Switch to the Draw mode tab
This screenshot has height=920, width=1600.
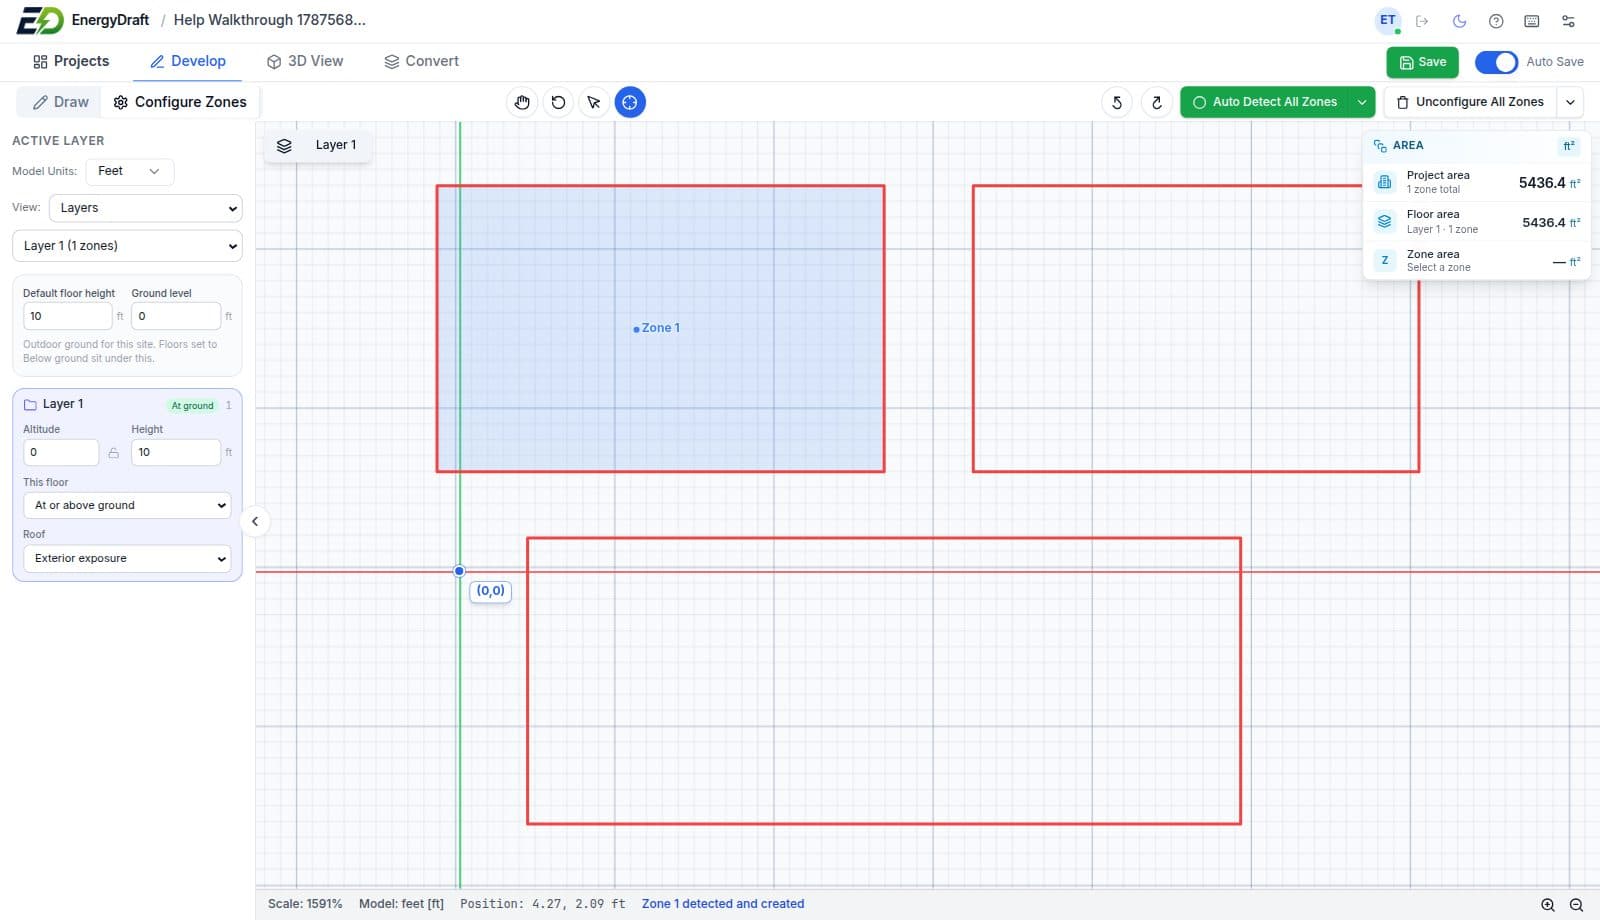pos(60,102)
